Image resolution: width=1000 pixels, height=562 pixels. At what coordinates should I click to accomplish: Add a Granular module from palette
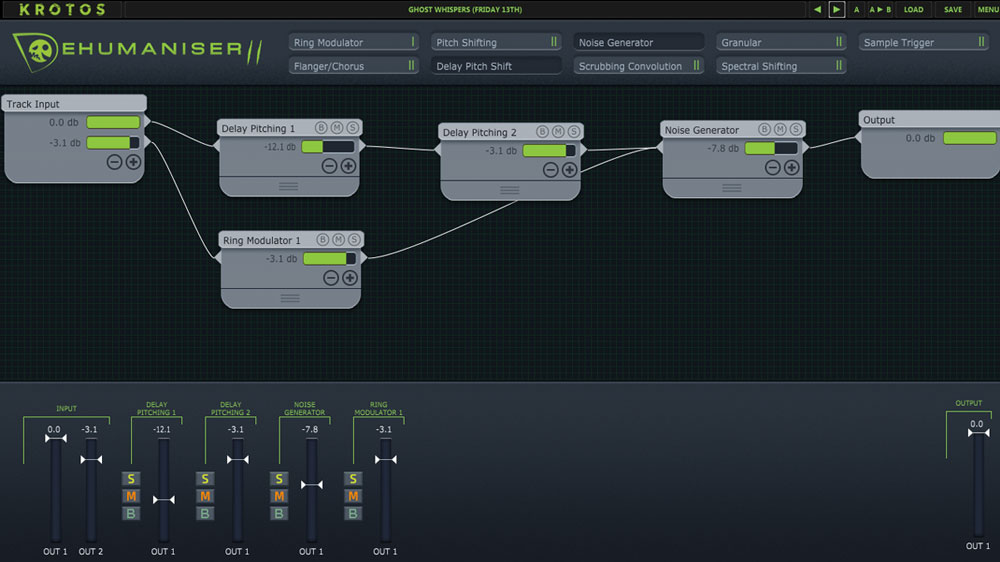point(781,42)
